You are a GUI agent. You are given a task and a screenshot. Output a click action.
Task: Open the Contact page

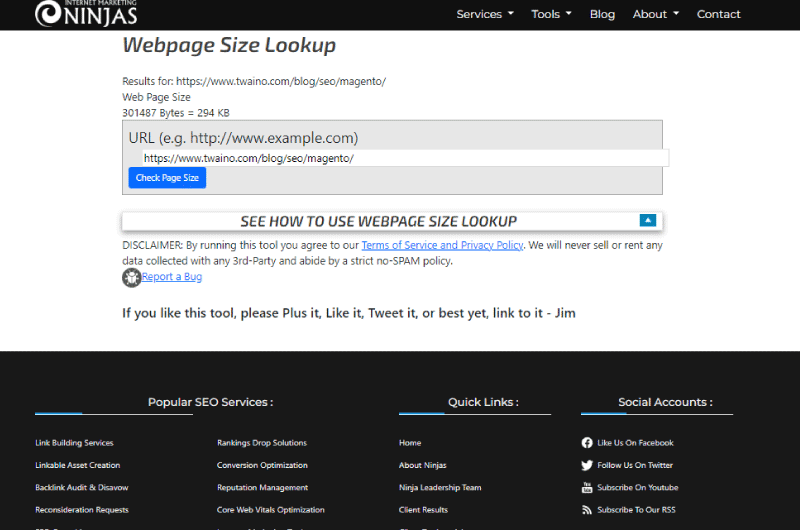(x=718, y=14)
